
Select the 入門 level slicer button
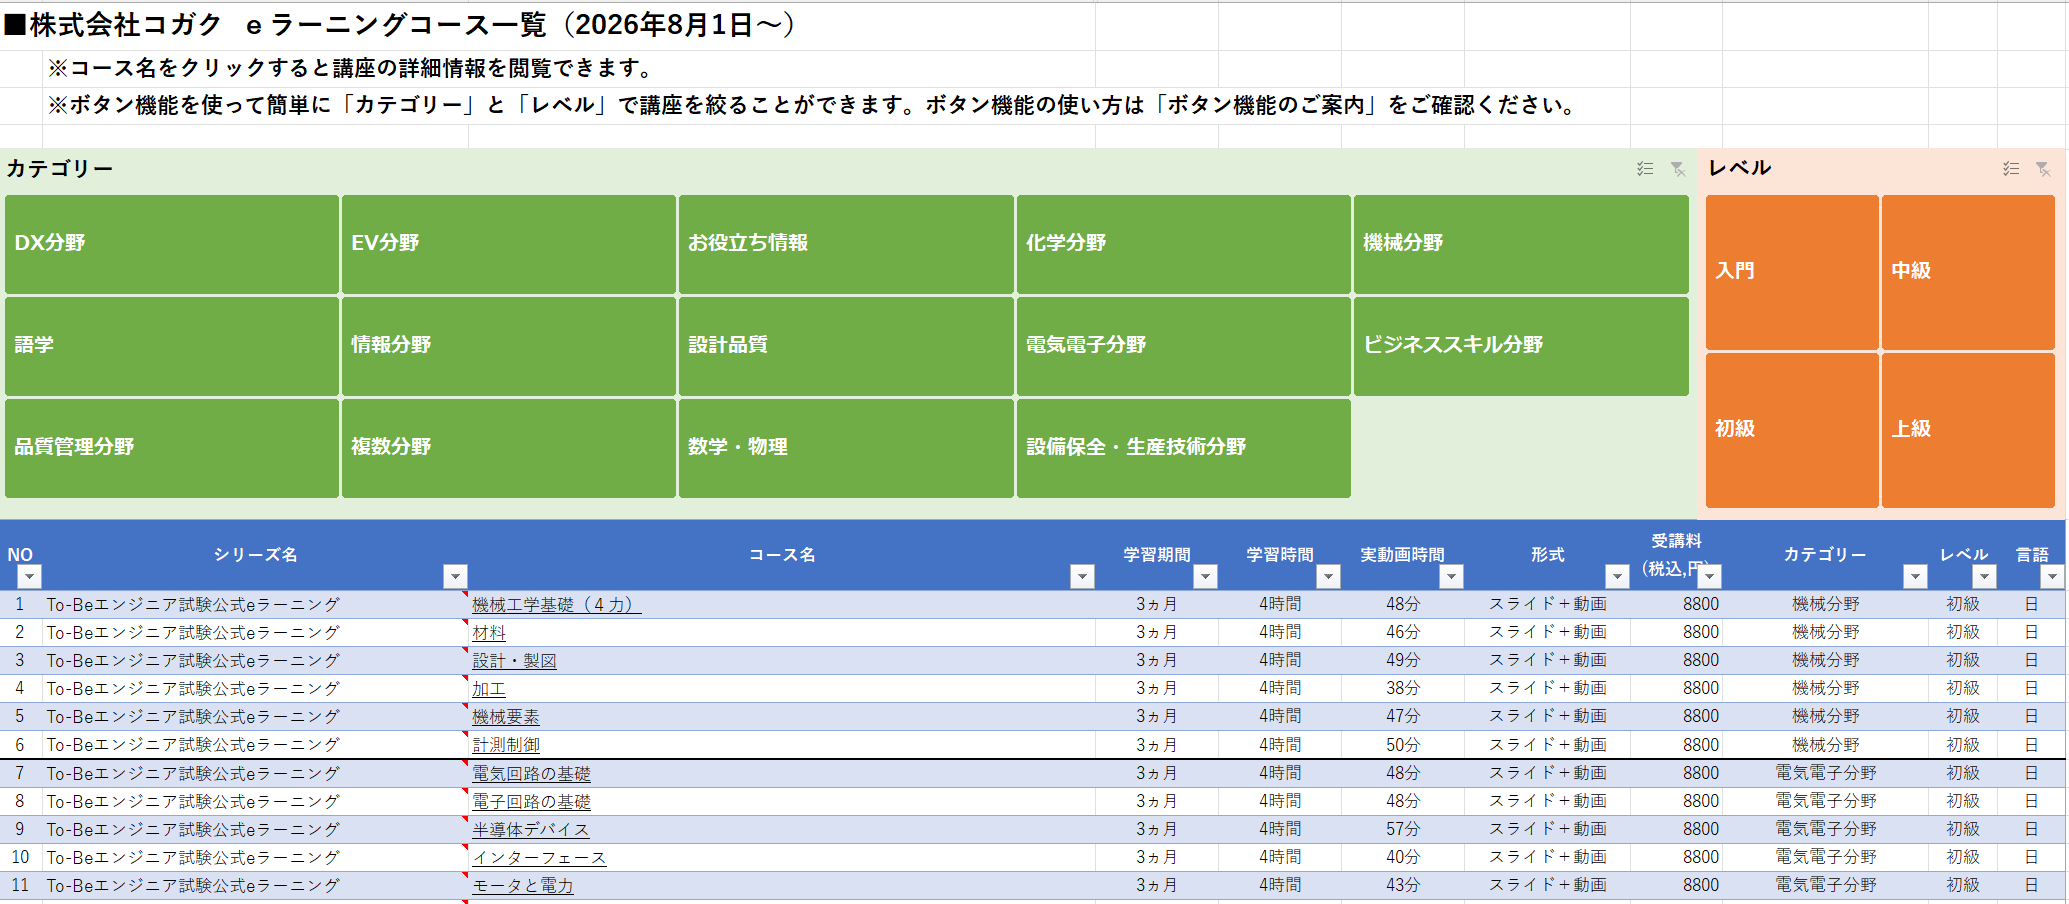[1792, 272]
